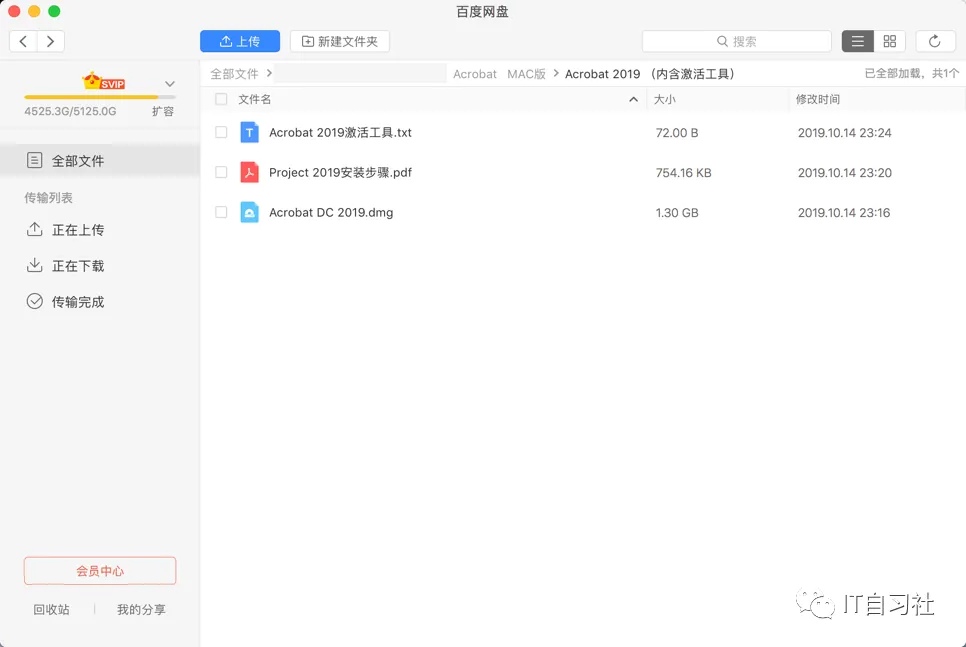Click the red PDF file icon
Viewport: 966px width, 647px height.
coord(250,173)
